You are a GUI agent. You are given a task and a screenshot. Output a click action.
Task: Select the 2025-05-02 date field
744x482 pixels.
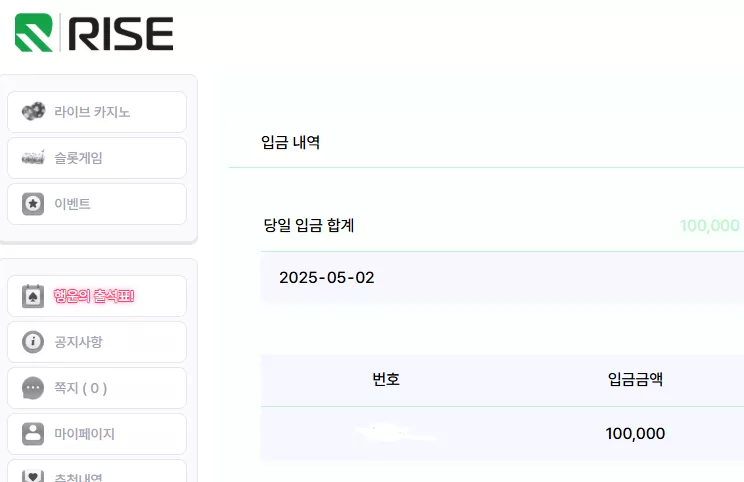(502, 278)
